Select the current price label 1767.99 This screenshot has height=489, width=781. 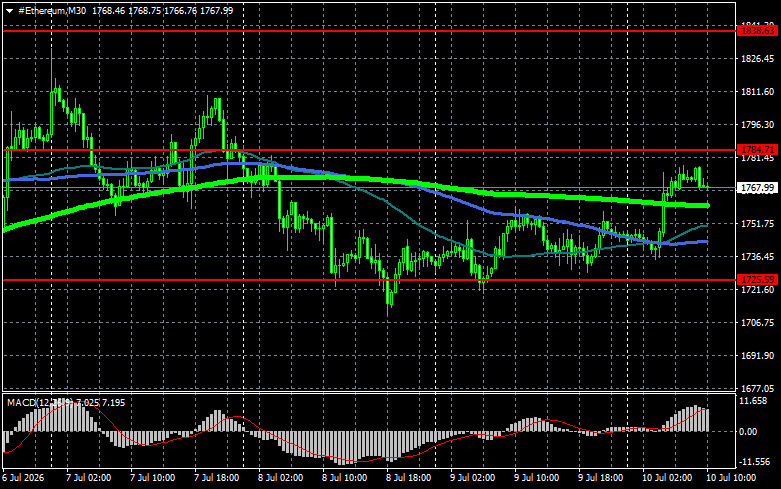click(x=757, y=188)
